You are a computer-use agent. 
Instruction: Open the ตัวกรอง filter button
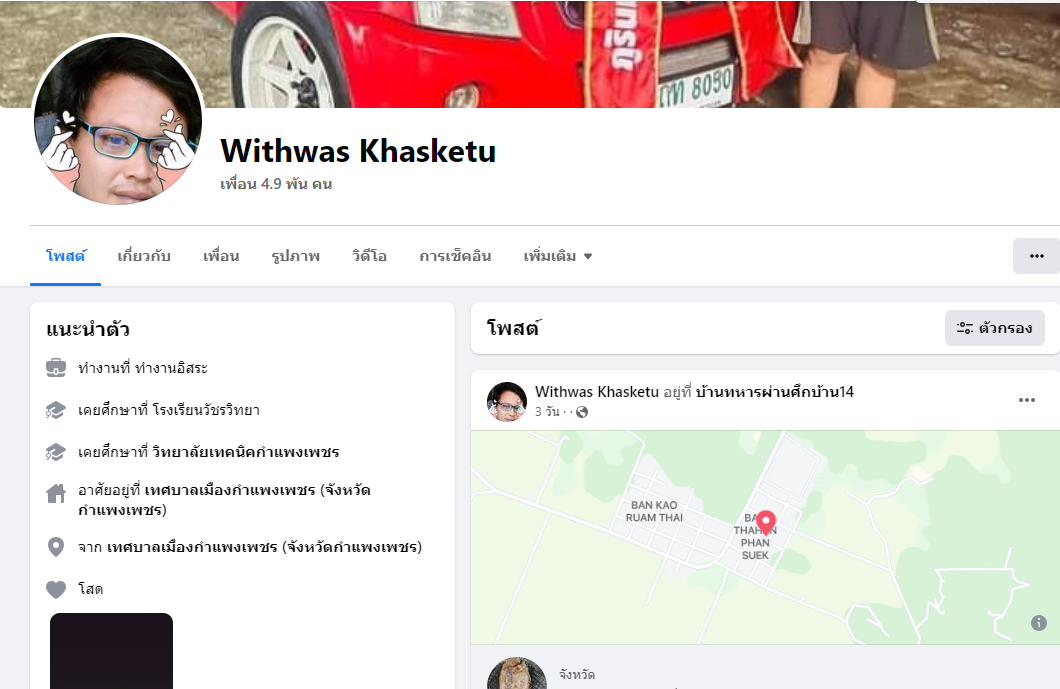coord(994,328)
